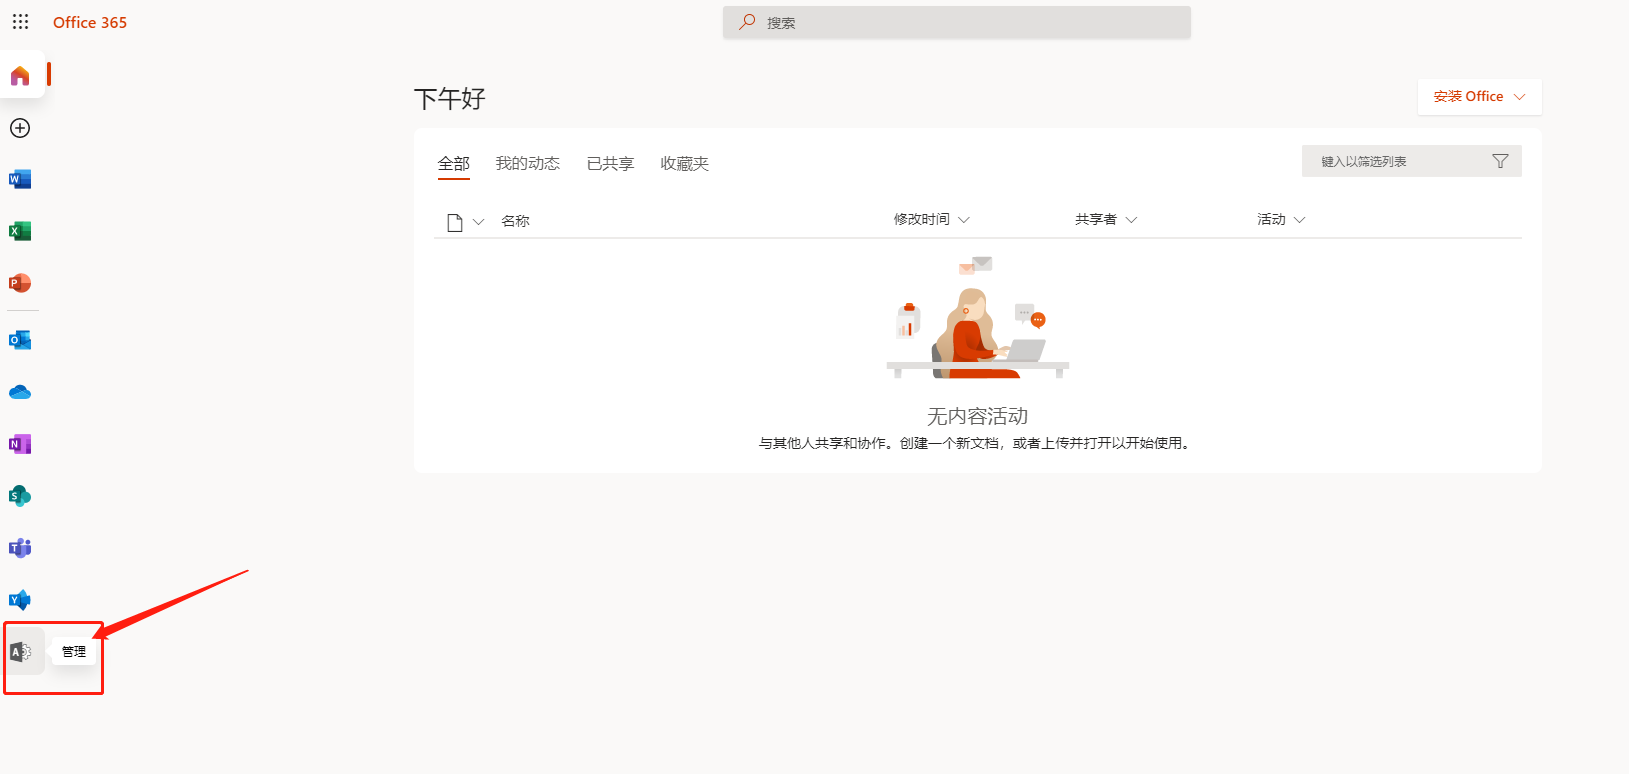Click the Office 365 header link
The image size is (1629, 774).
90,22
